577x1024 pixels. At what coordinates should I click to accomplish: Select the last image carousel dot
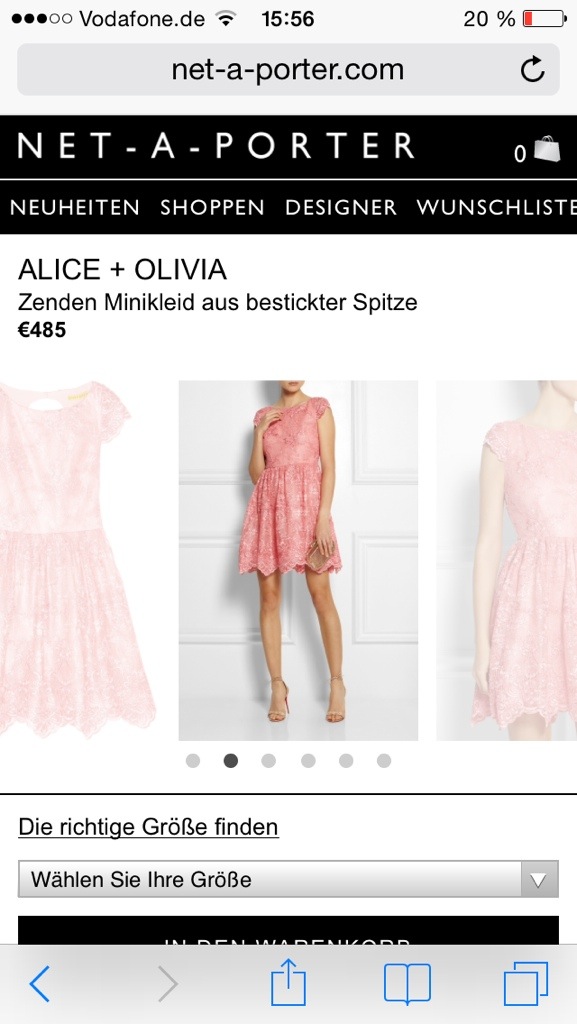pos(384,761)
